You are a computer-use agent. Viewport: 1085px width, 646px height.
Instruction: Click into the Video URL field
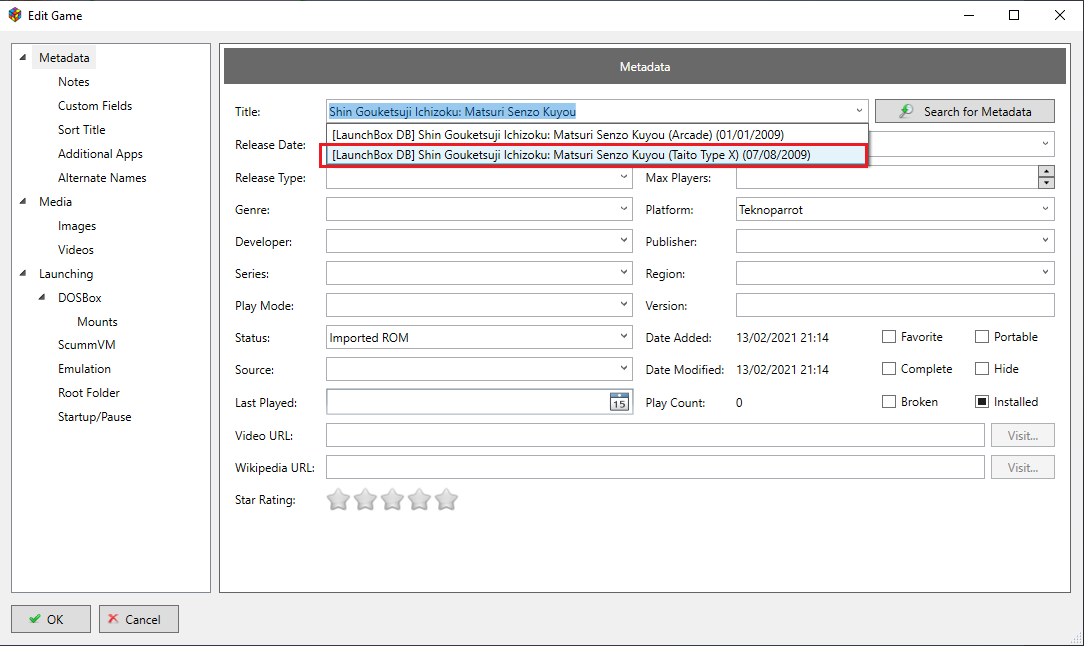pos(655,435)
